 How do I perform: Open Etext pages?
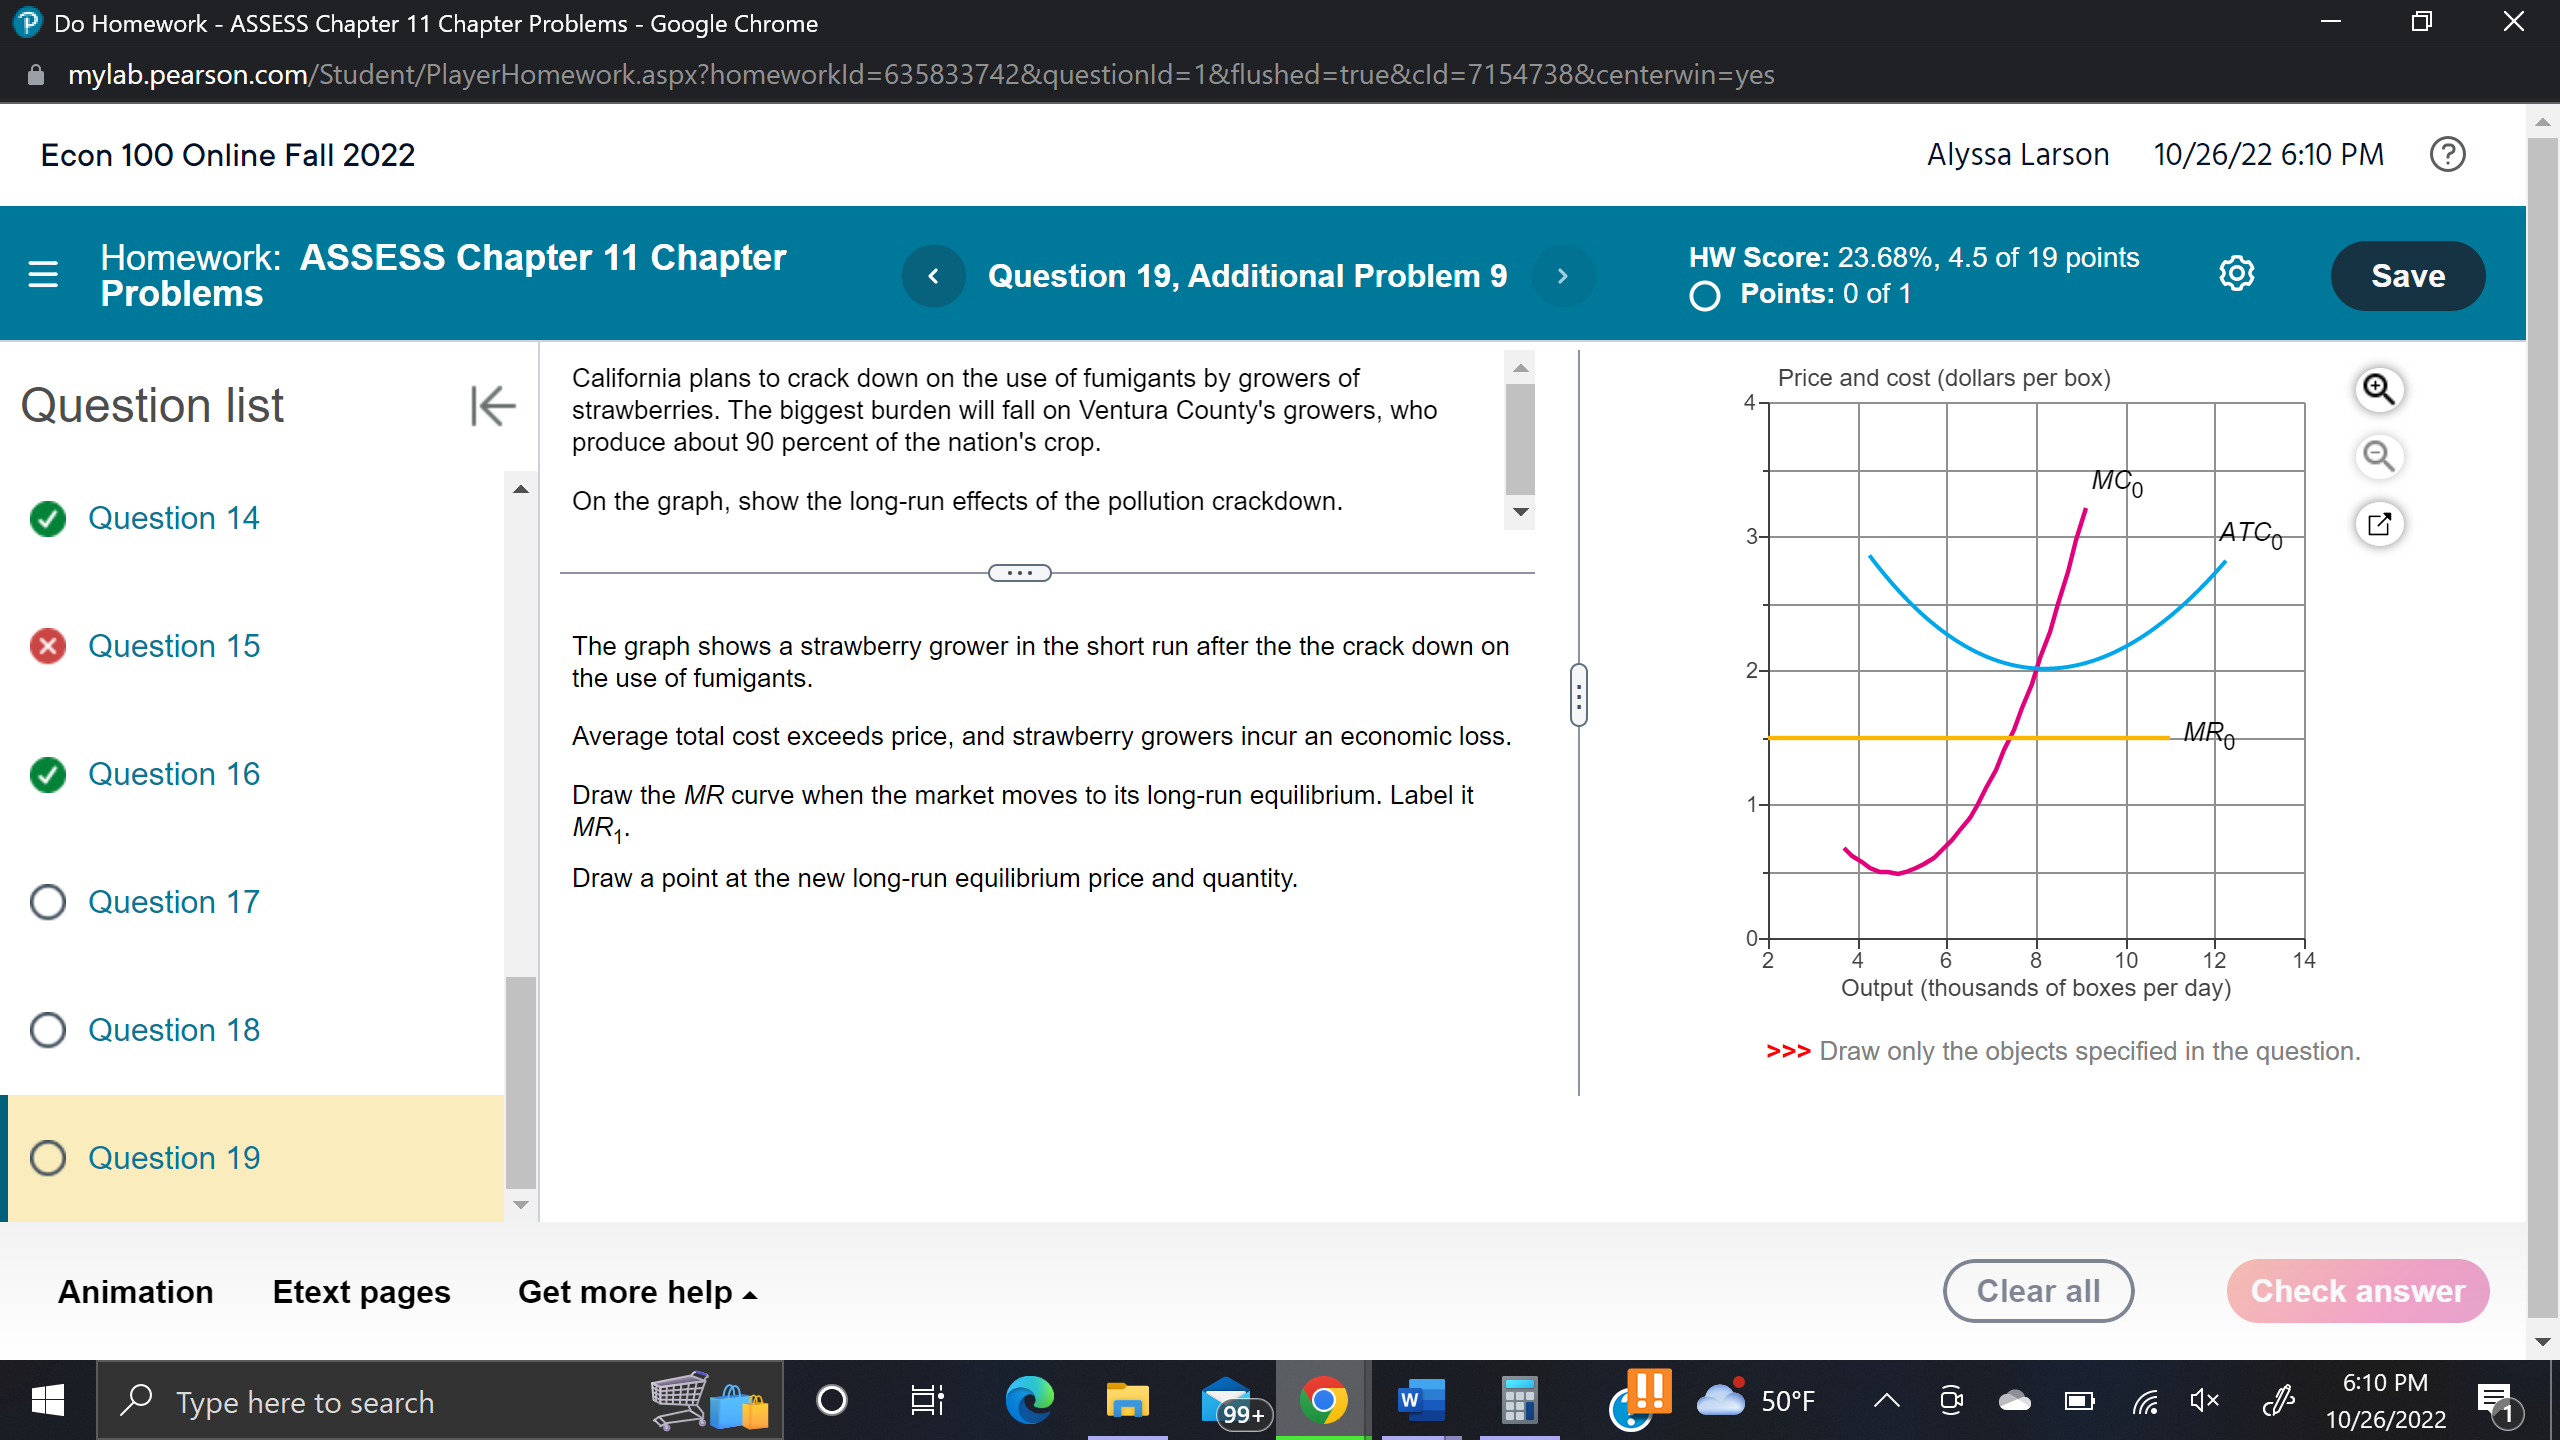coord(360,1291)
